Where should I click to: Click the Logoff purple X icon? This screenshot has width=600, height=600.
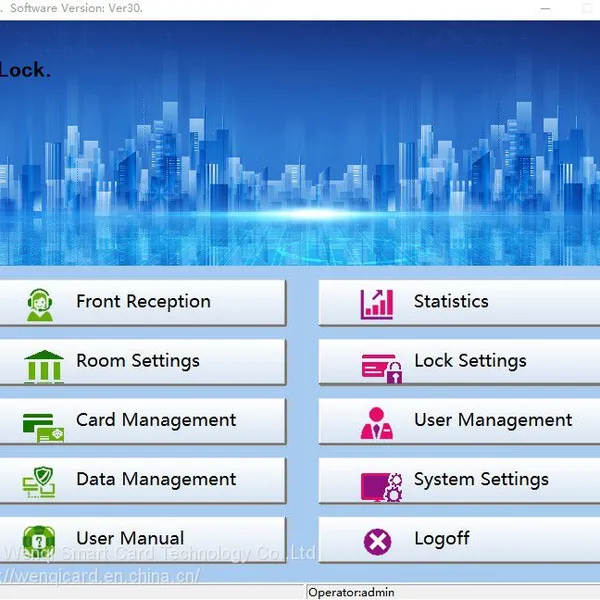(x=377, y=541)
